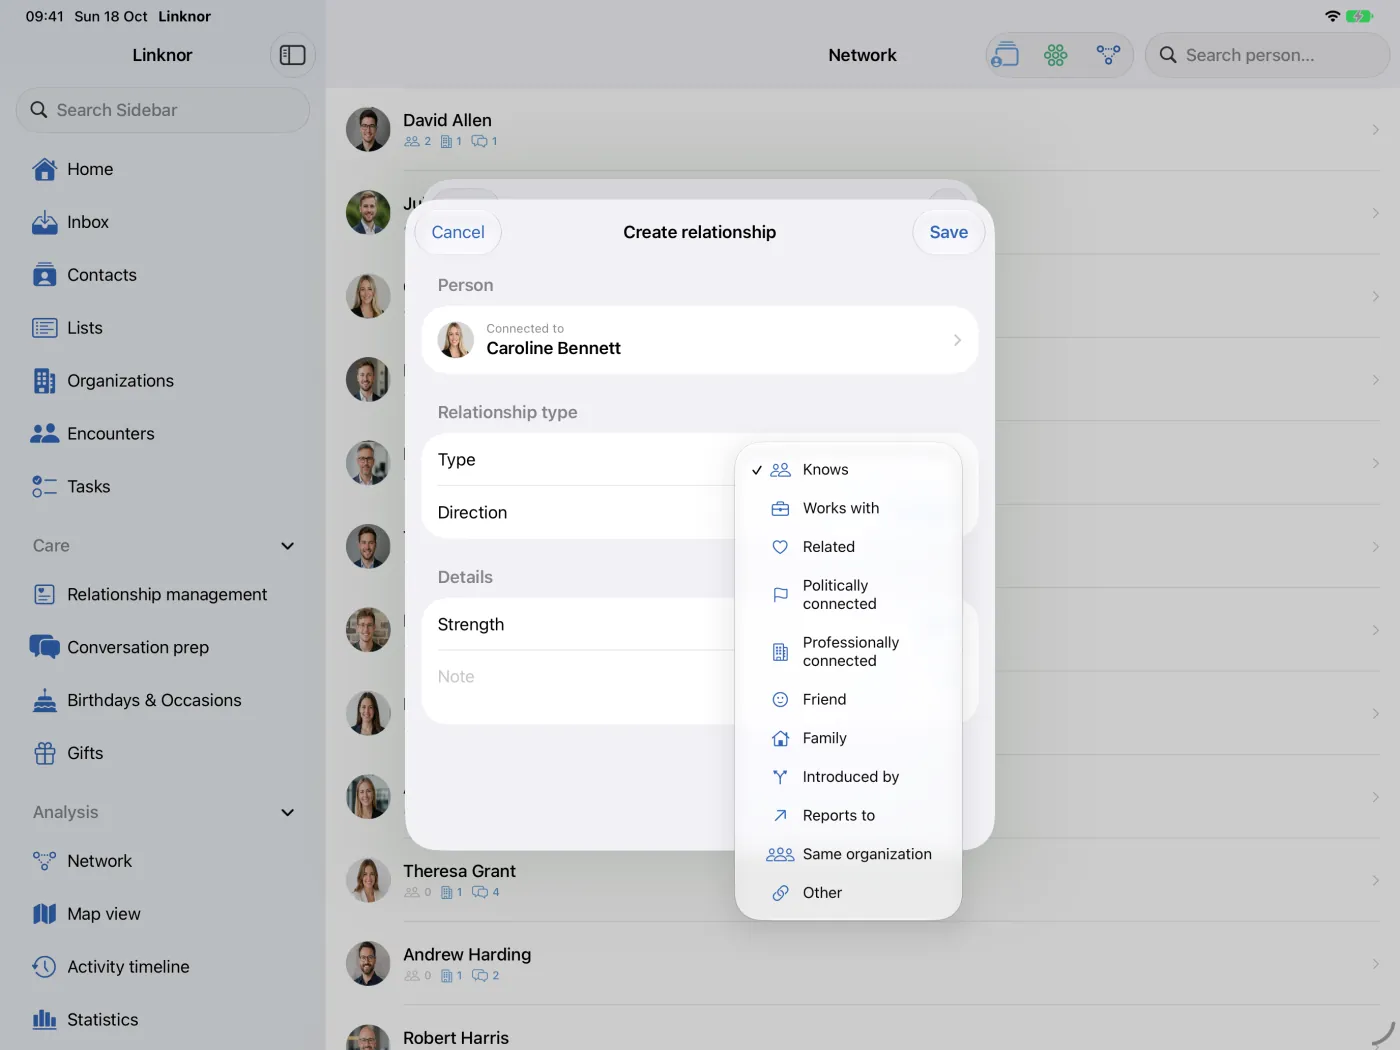Open Activity timeline
Screen dimensions: 1400x1050
(163, 967)
